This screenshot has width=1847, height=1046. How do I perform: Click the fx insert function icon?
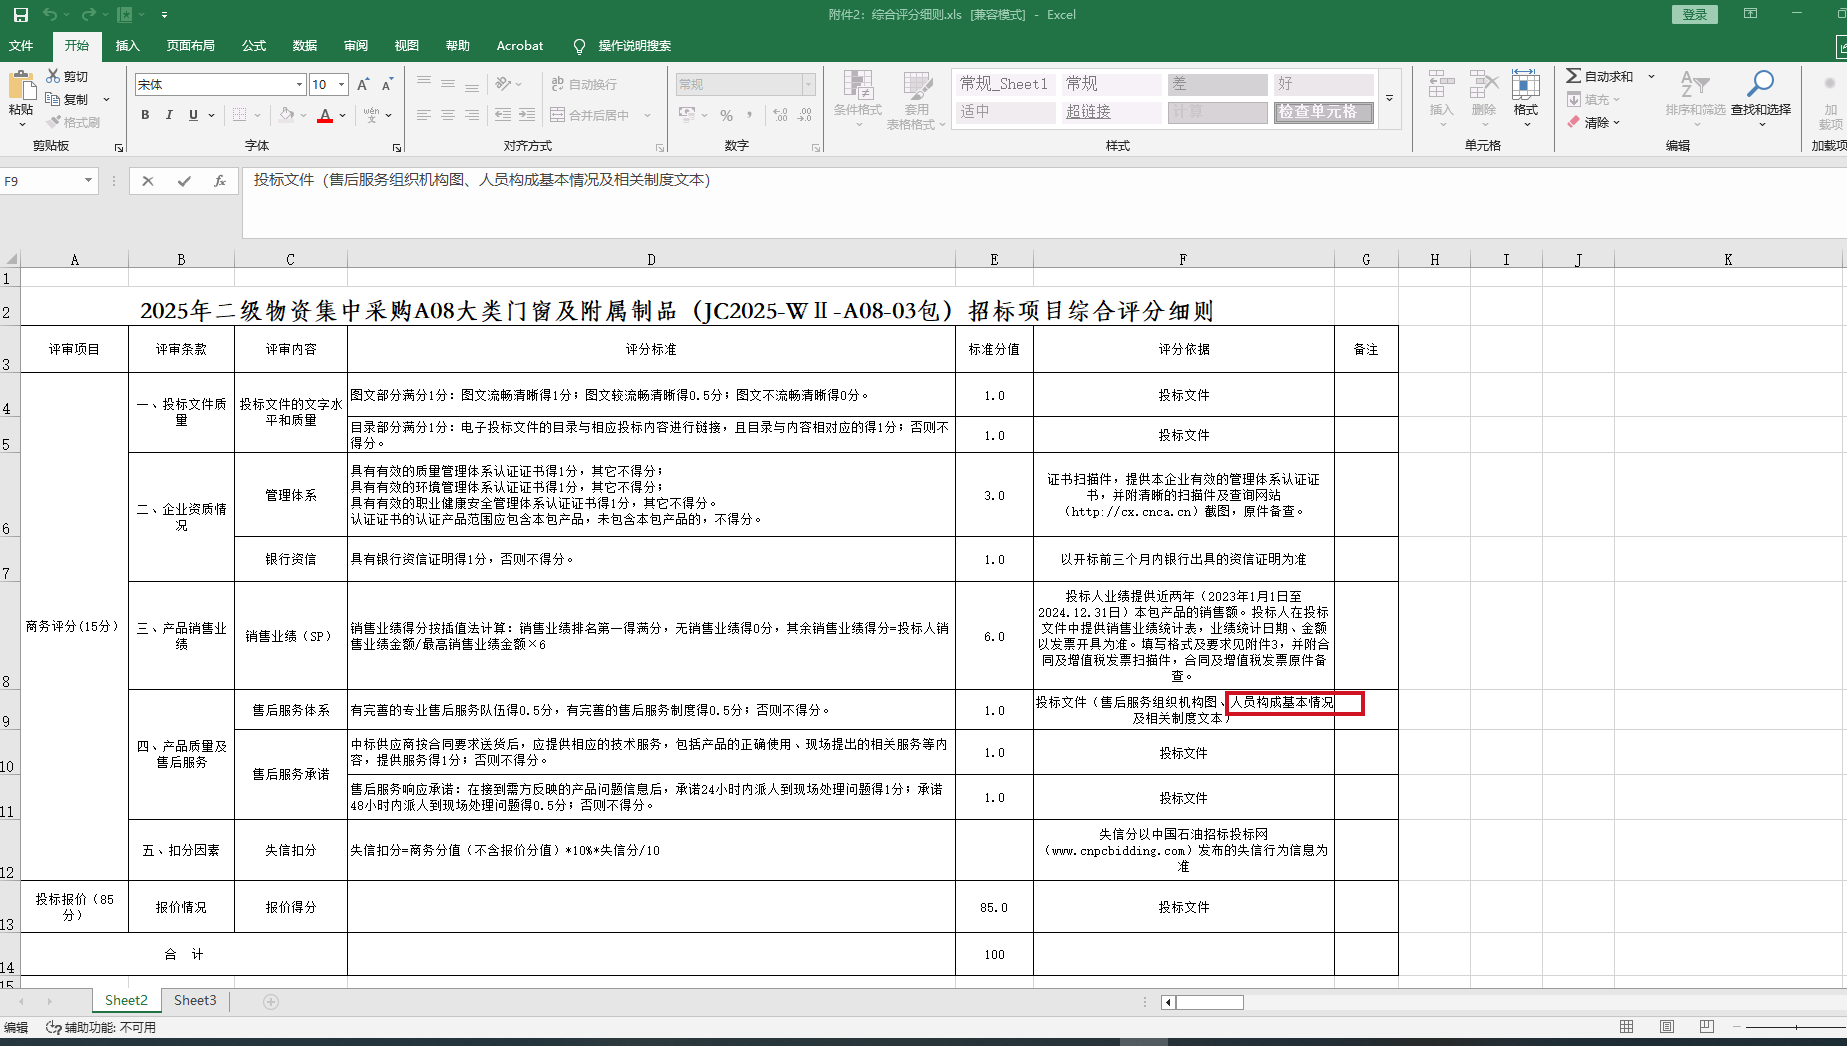[x=220, y=181]
